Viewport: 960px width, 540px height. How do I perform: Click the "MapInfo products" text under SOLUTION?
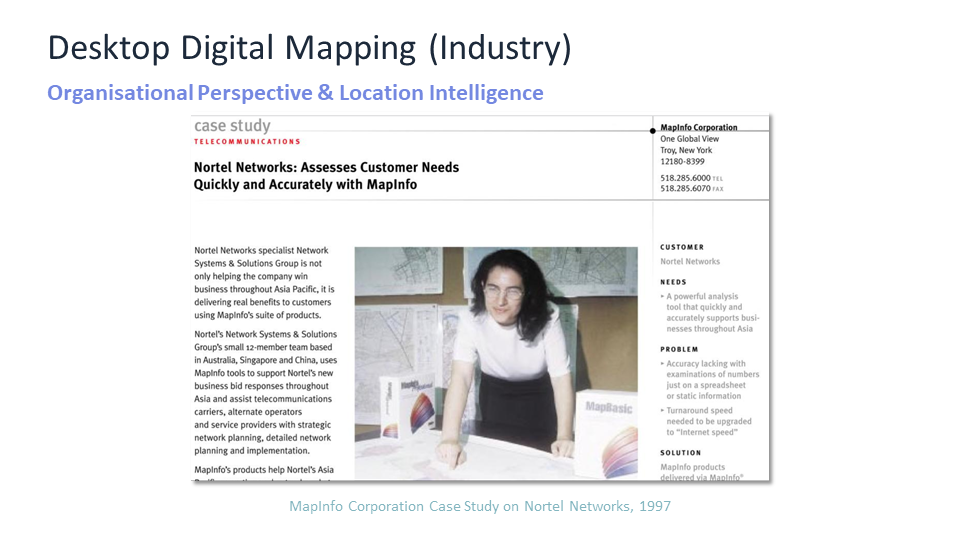pyautogui.click(x=692, y=467)
